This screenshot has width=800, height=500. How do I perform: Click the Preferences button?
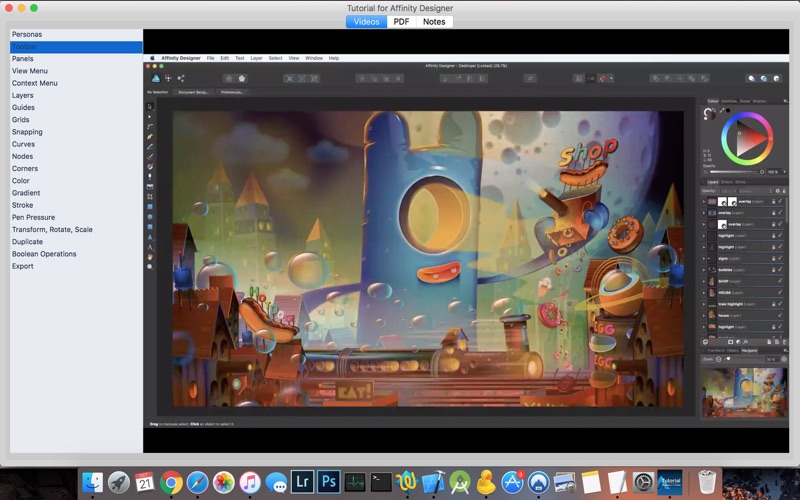click(232, 92)
